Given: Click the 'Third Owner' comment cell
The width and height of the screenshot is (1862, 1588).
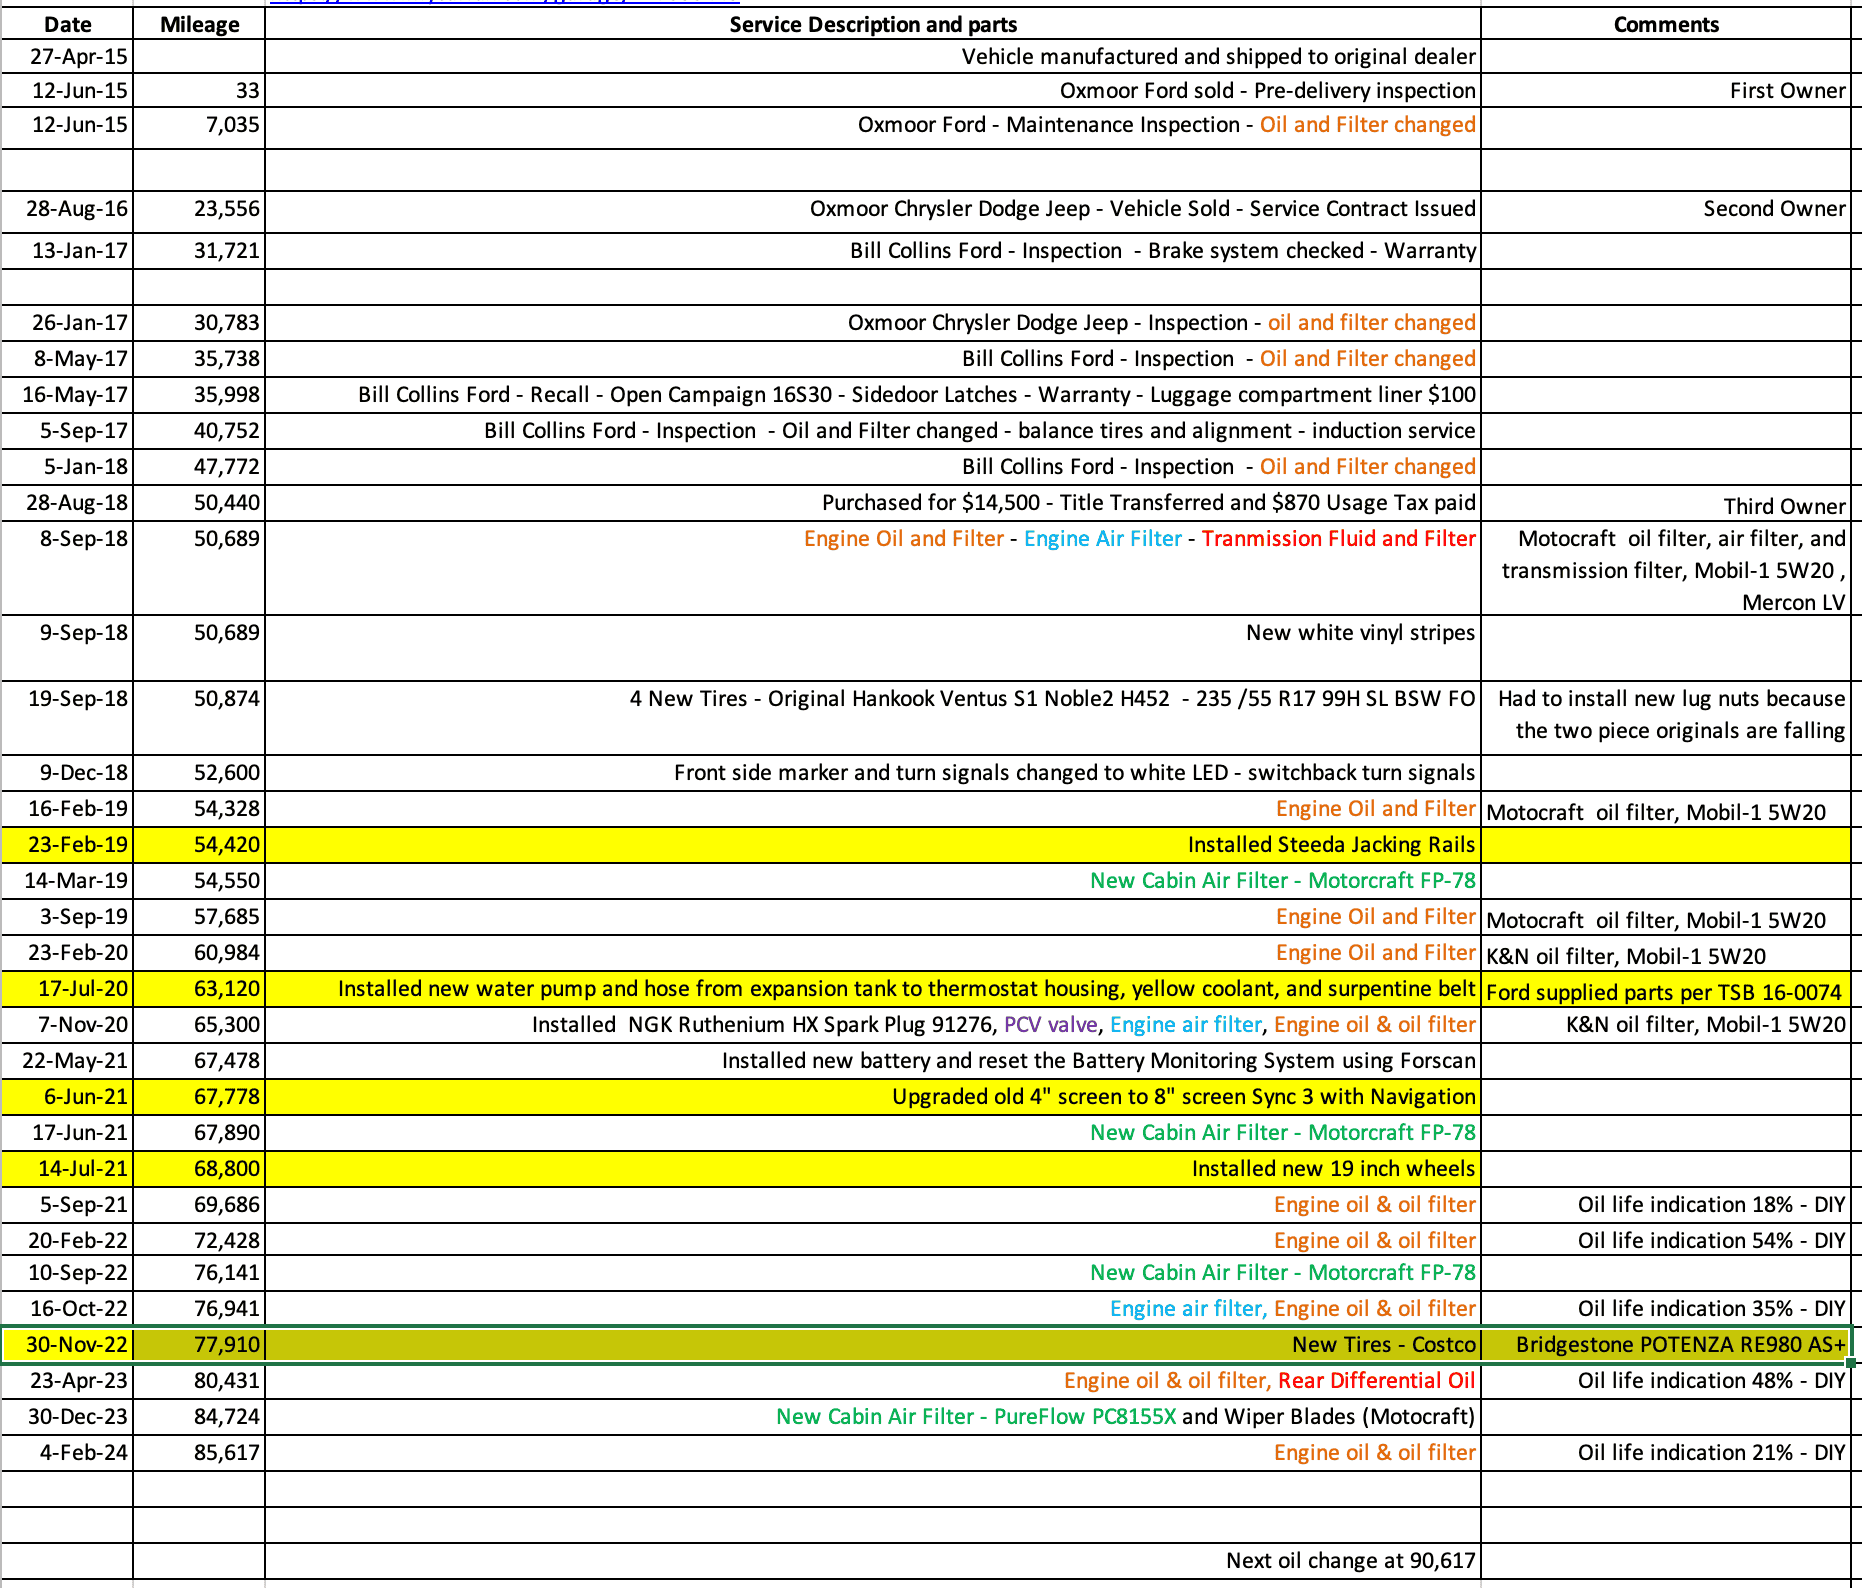Looking at the screenshot, I should pyautogui.click(x=1665, y=503).
